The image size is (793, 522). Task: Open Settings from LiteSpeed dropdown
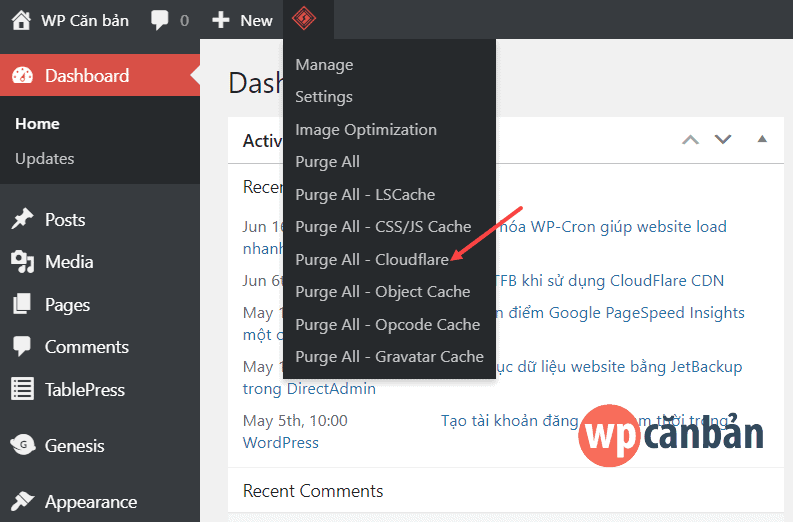point(324,97)
